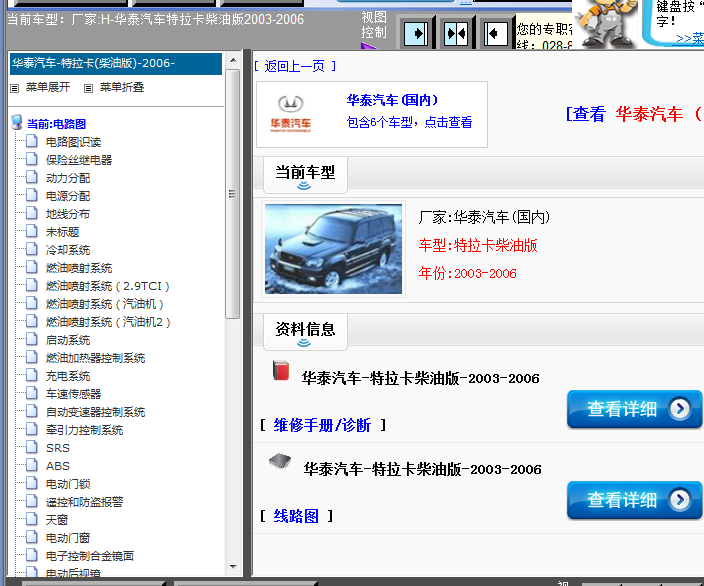Click the 菜单展开 text label
Viewport: 704px width, 586px height.
(48, 87)
